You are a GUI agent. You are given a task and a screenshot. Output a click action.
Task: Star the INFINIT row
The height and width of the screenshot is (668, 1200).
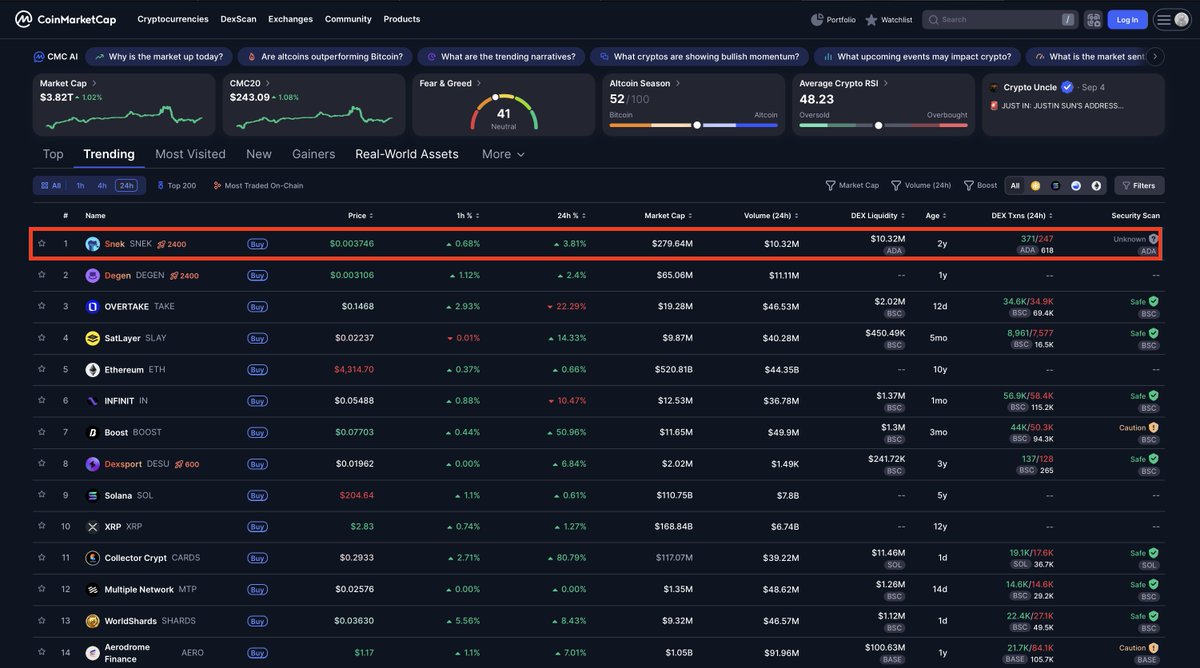pos(42,401)
